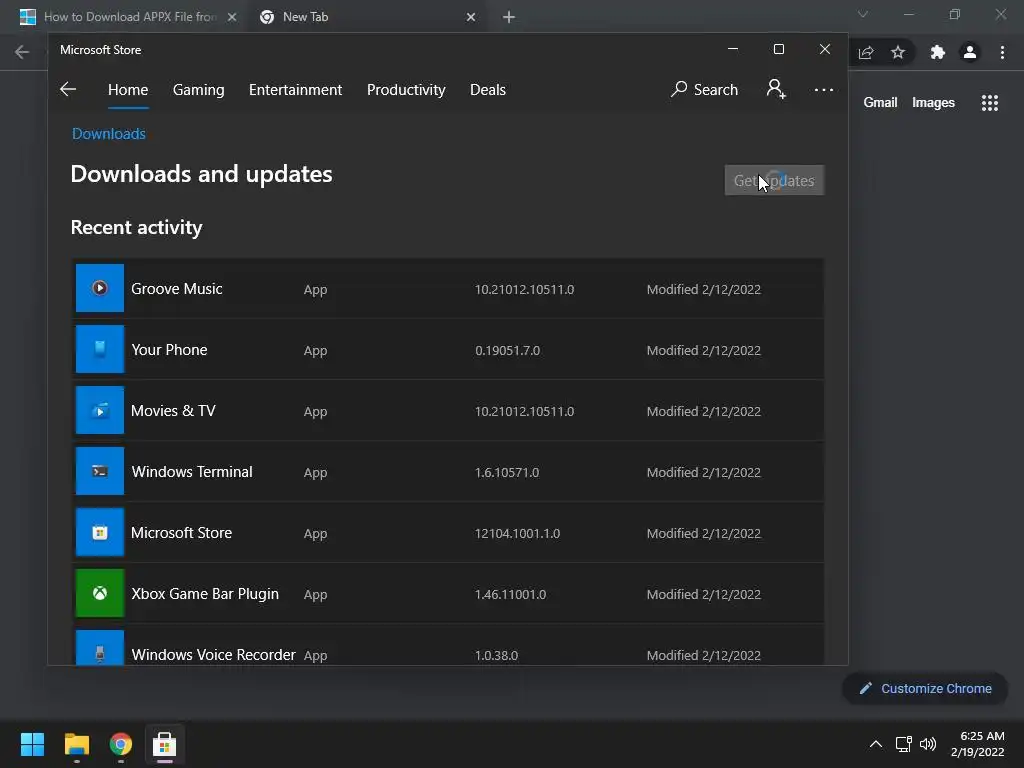Screen dimensions: 1024x768
Task: Click version 1.6.10571.0 text
Action: pos(507,472)
